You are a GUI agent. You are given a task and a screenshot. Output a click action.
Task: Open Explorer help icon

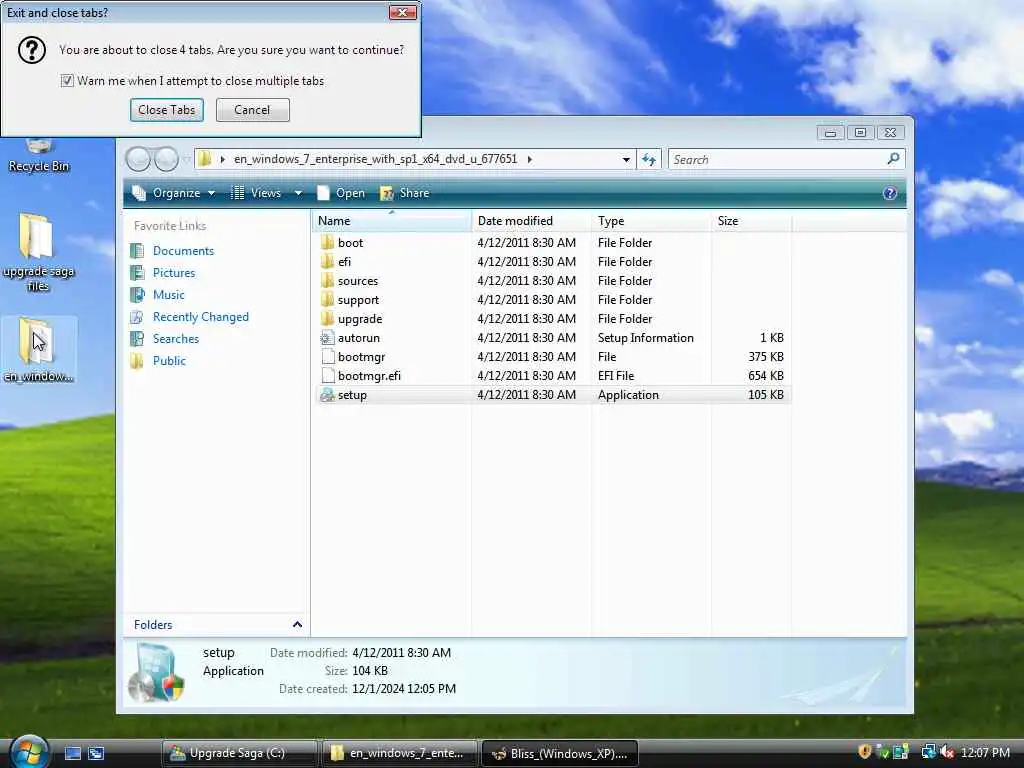[x=889, y=193]
